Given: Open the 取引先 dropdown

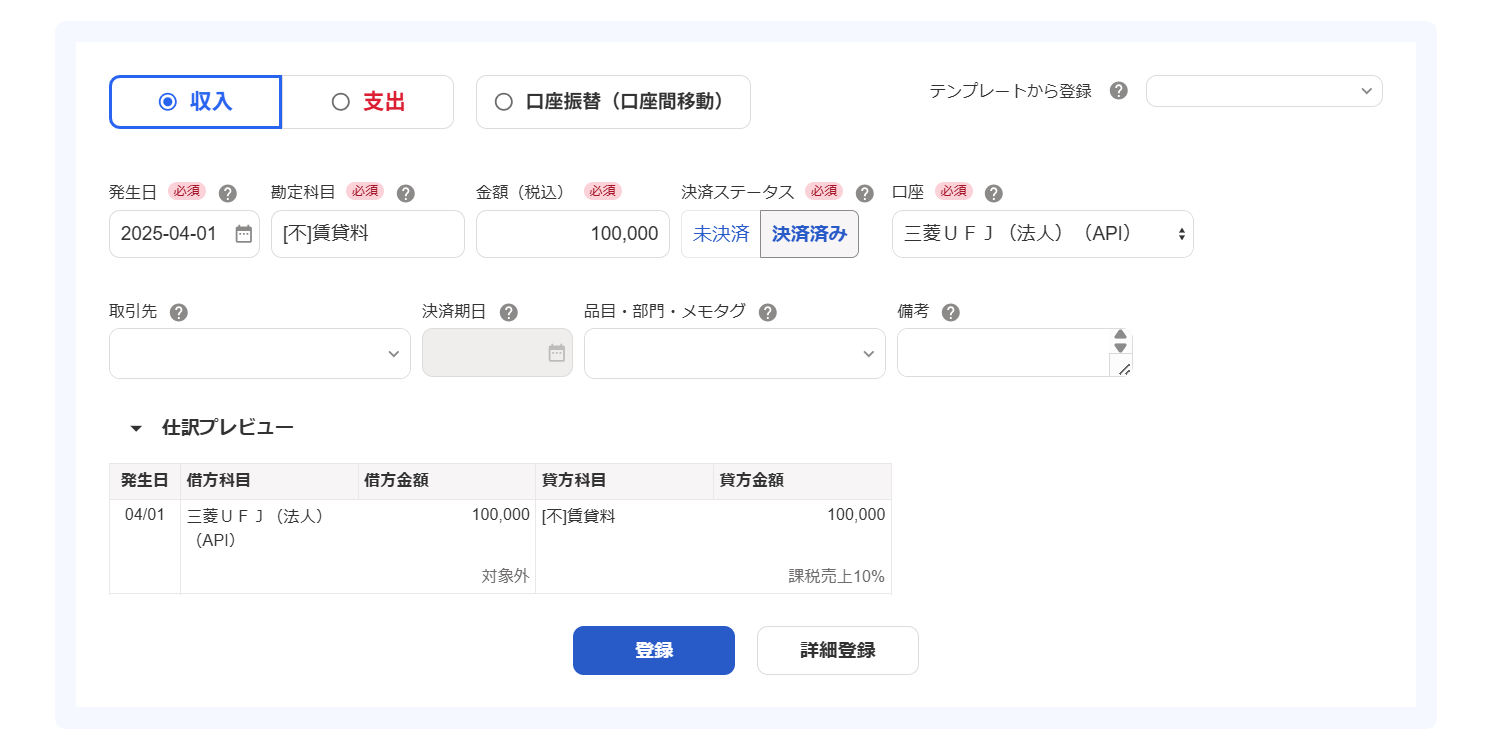Looking at the screenshot, I should coord(260,353).
